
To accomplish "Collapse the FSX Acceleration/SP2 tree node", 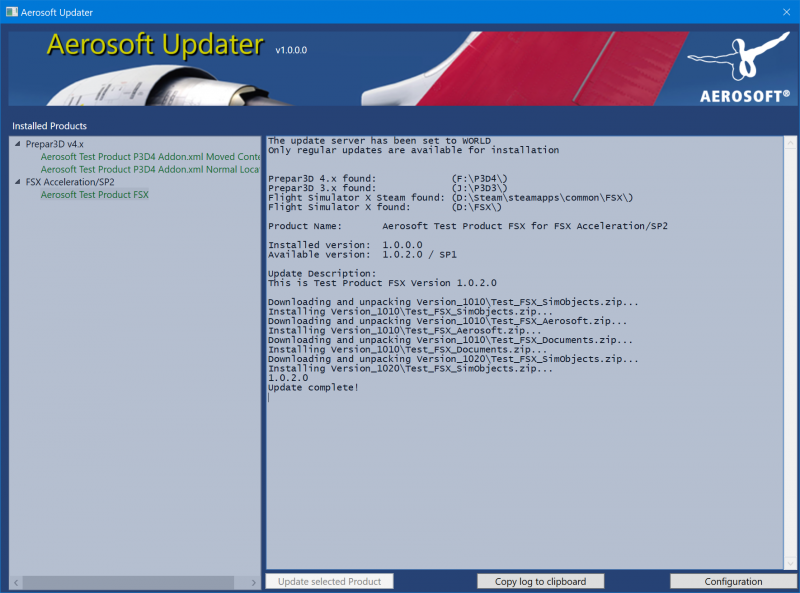I will [x=17, y=182].
